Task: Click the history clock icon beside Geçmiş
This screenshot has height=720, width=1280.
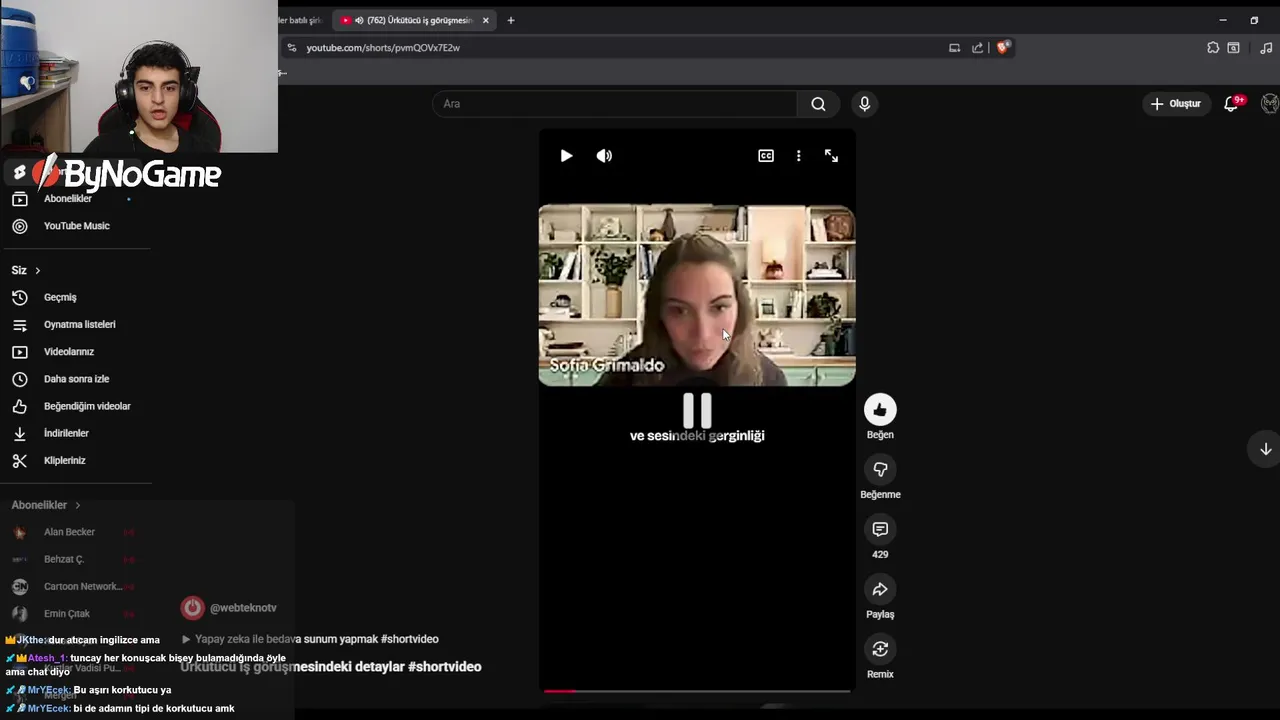Action: [x=19, y=297]
